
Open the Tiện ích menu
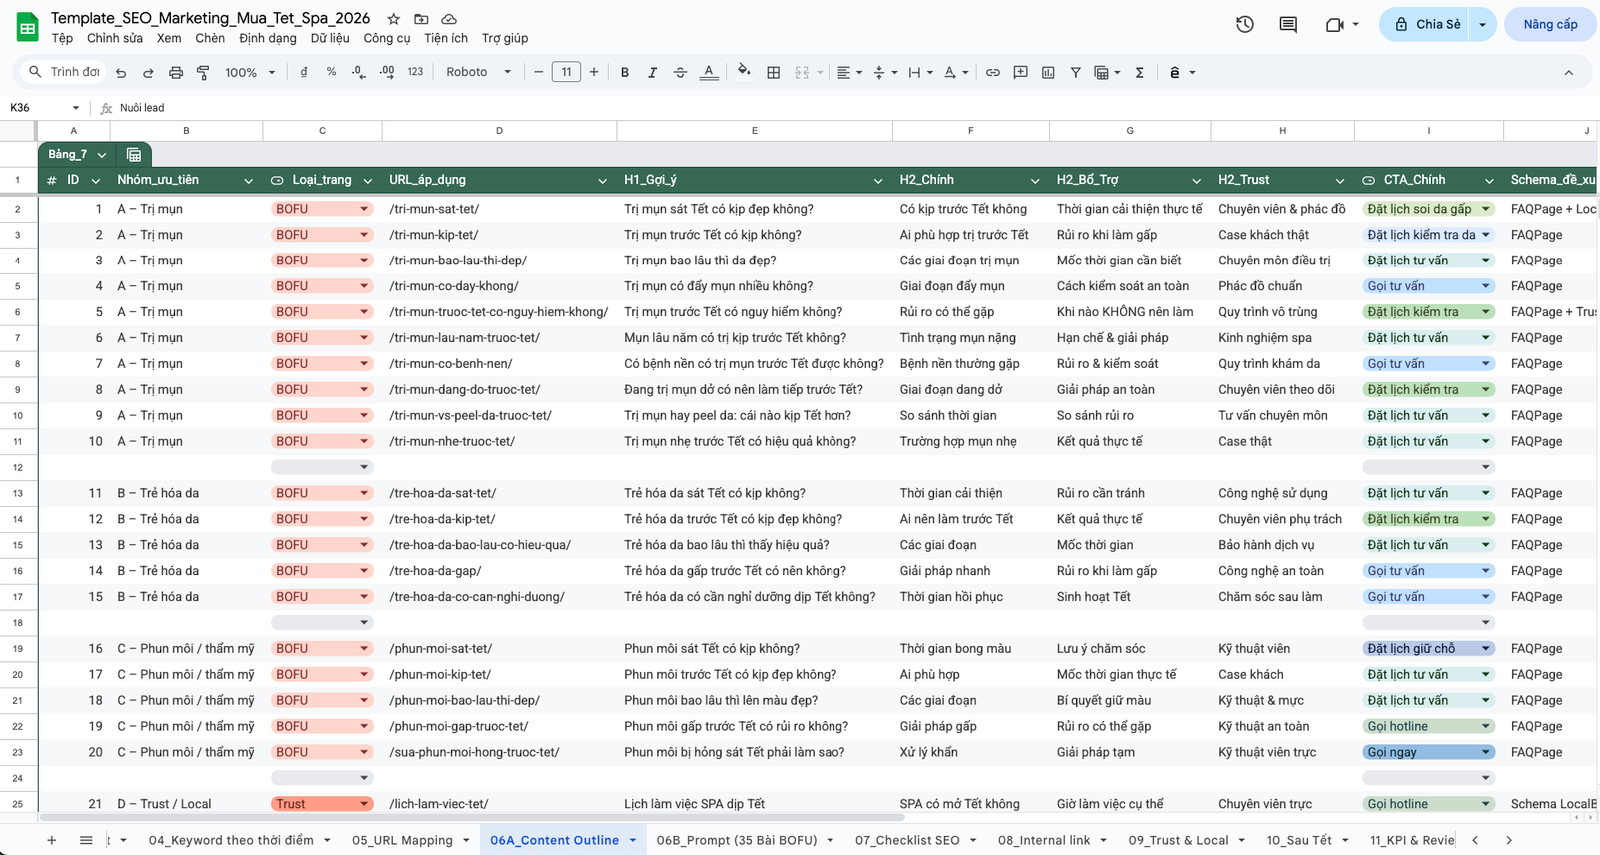coord(446,38)
